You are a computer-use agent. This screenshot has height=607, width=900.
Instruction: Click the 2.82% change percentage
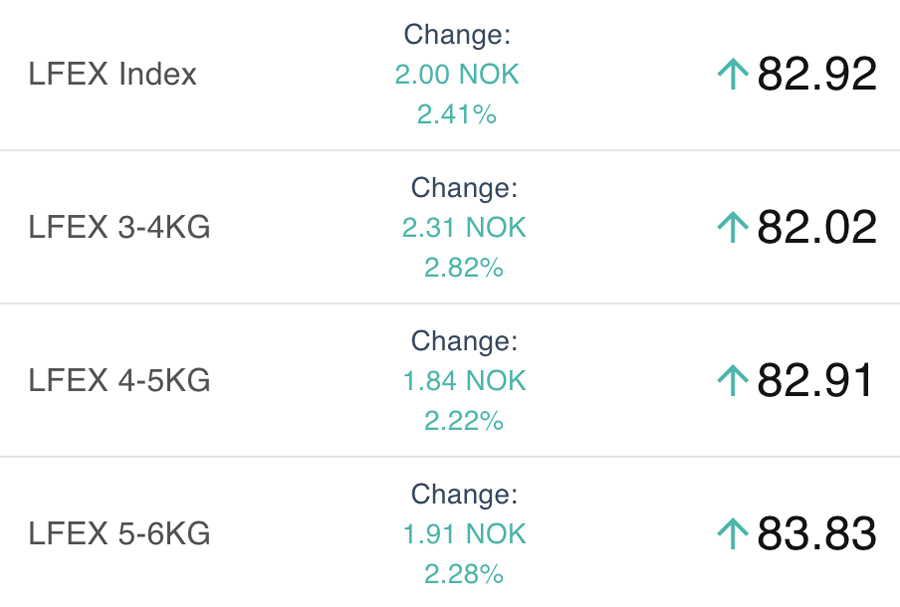(x=464, y=268)
